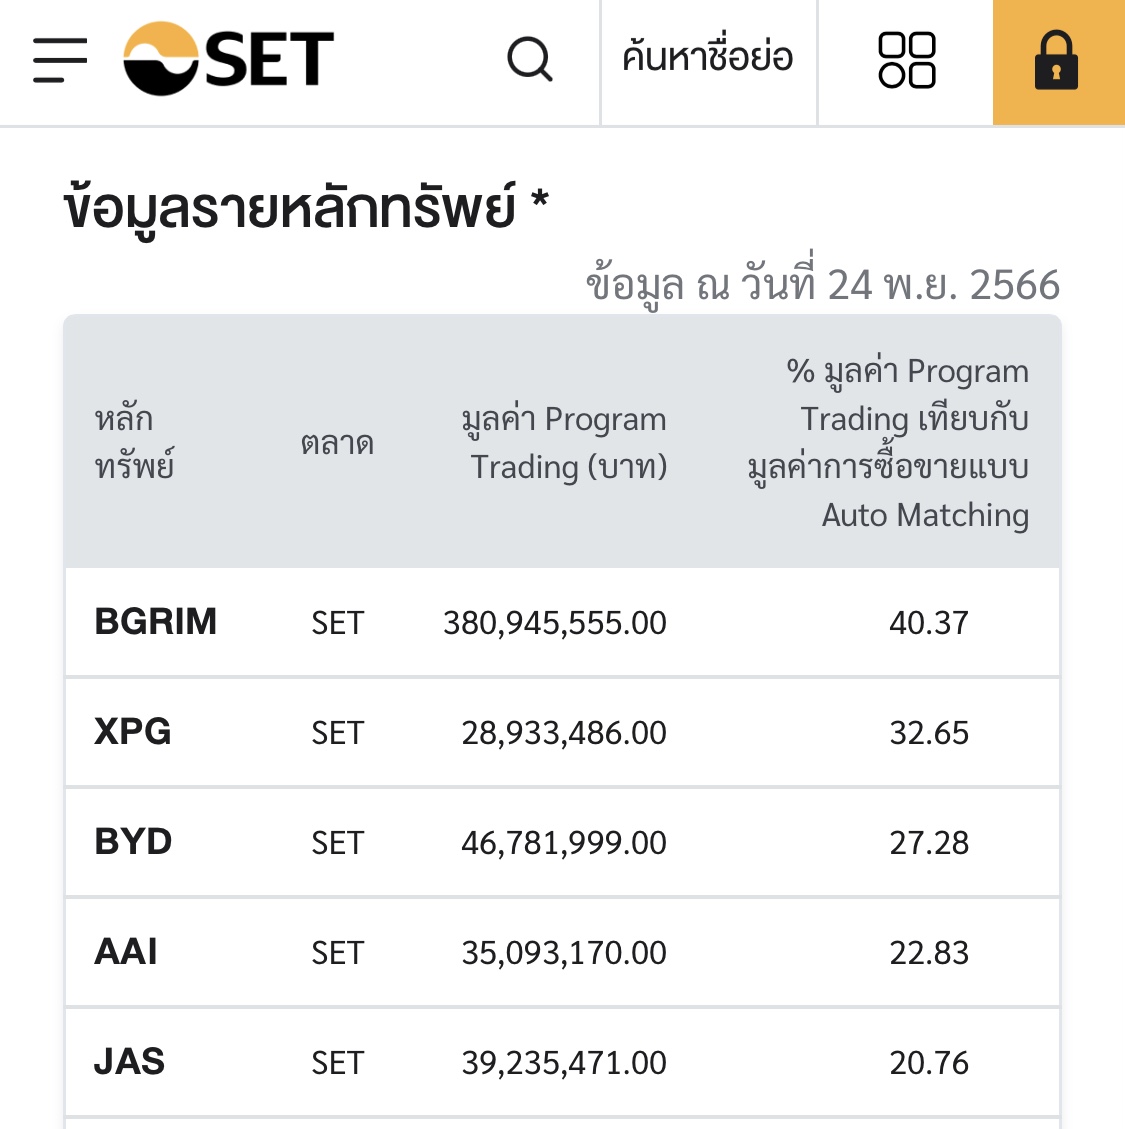Screen dimensions: 1125x1129
Task: Click the ค้นหาชื่อย่อ search field
Action: point(708,59)
